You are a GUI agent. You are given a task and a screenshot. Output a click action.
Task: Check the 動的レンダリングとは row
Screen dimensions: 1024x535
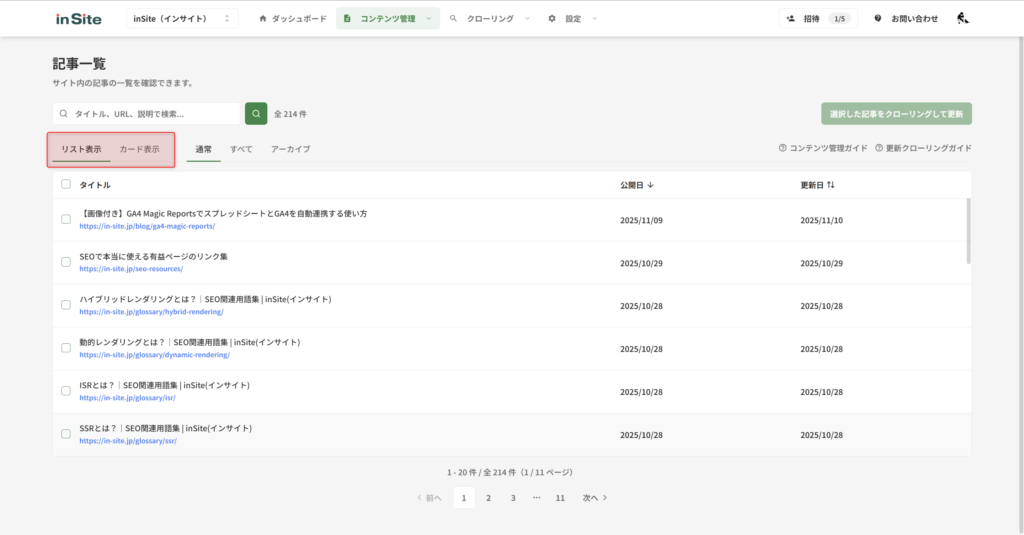point(66,348)
